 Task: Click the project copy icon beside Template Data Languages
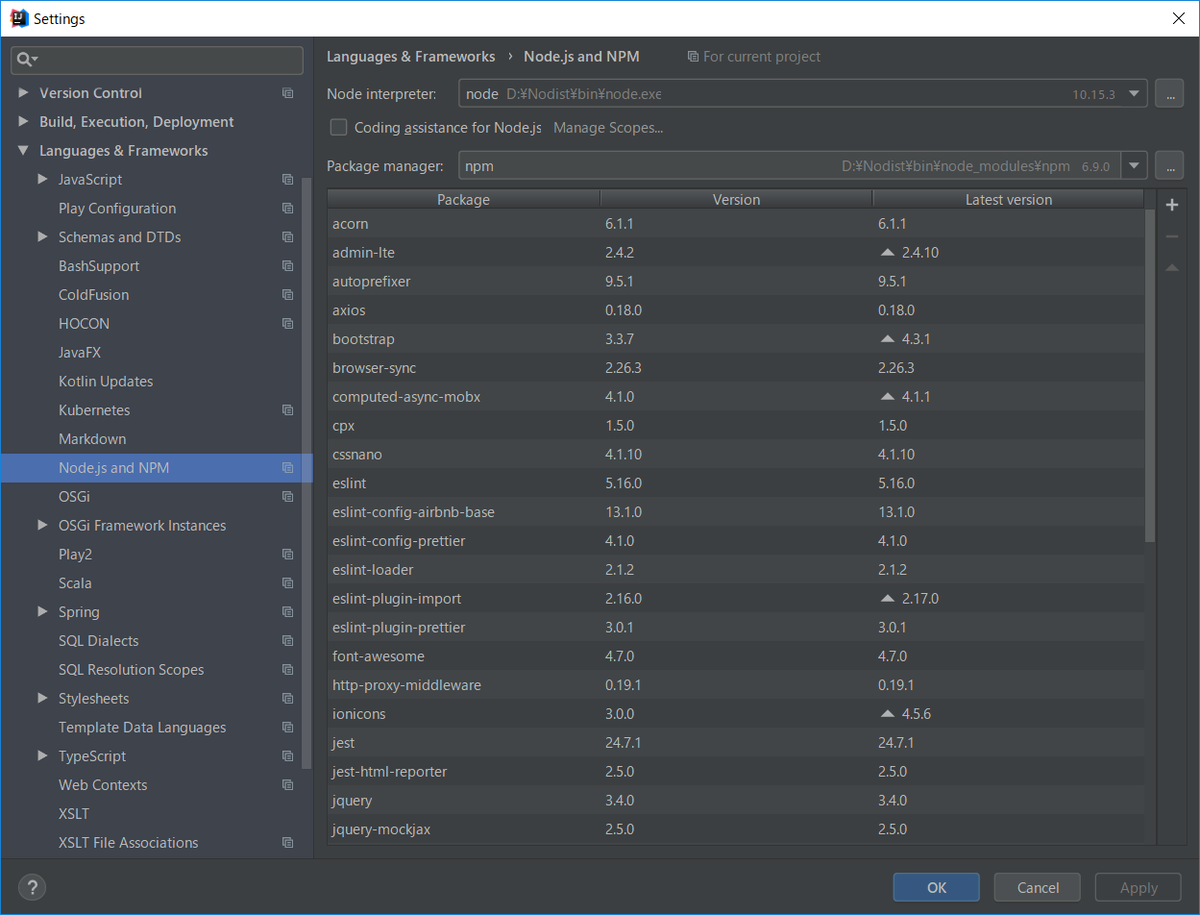(288, 727)
